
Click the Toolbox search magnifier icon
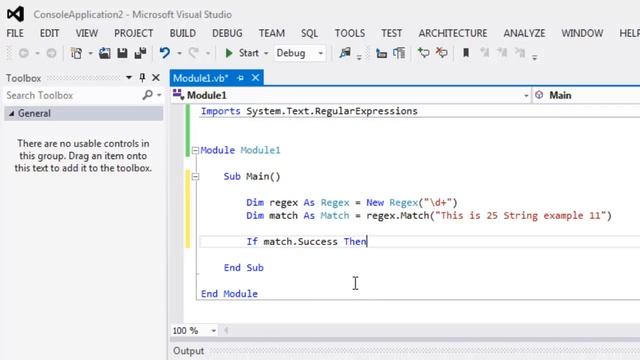(x=147, y=95)
